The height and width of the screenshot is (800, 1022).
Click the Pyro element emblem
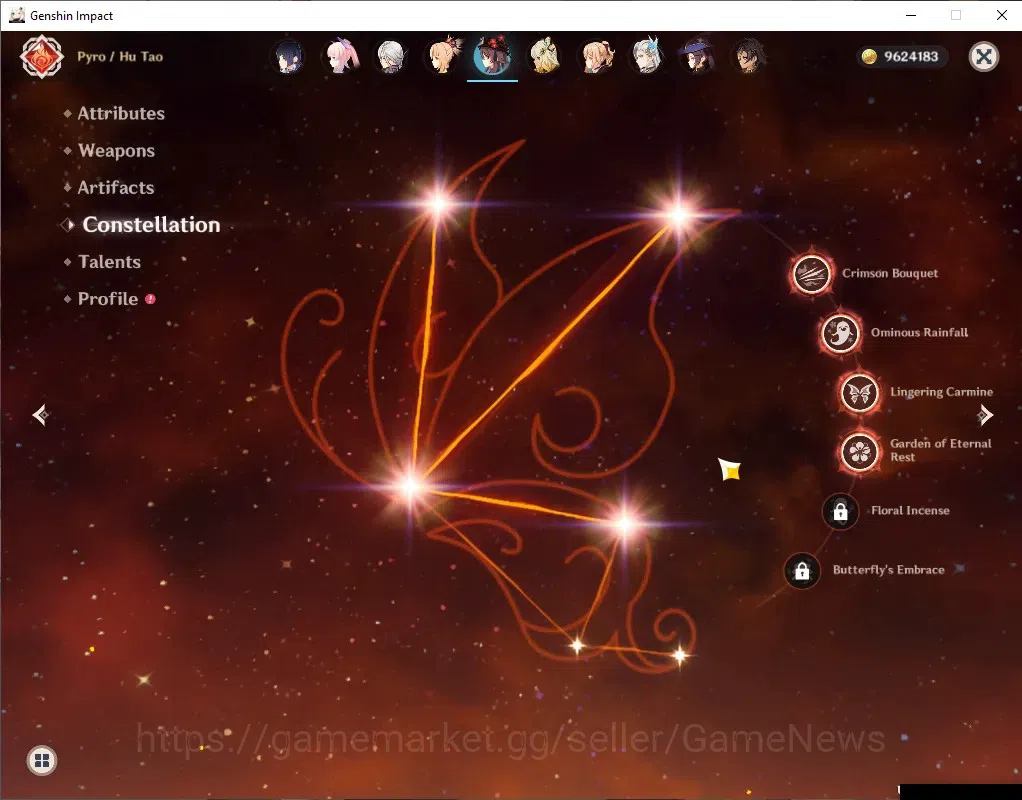42,57
